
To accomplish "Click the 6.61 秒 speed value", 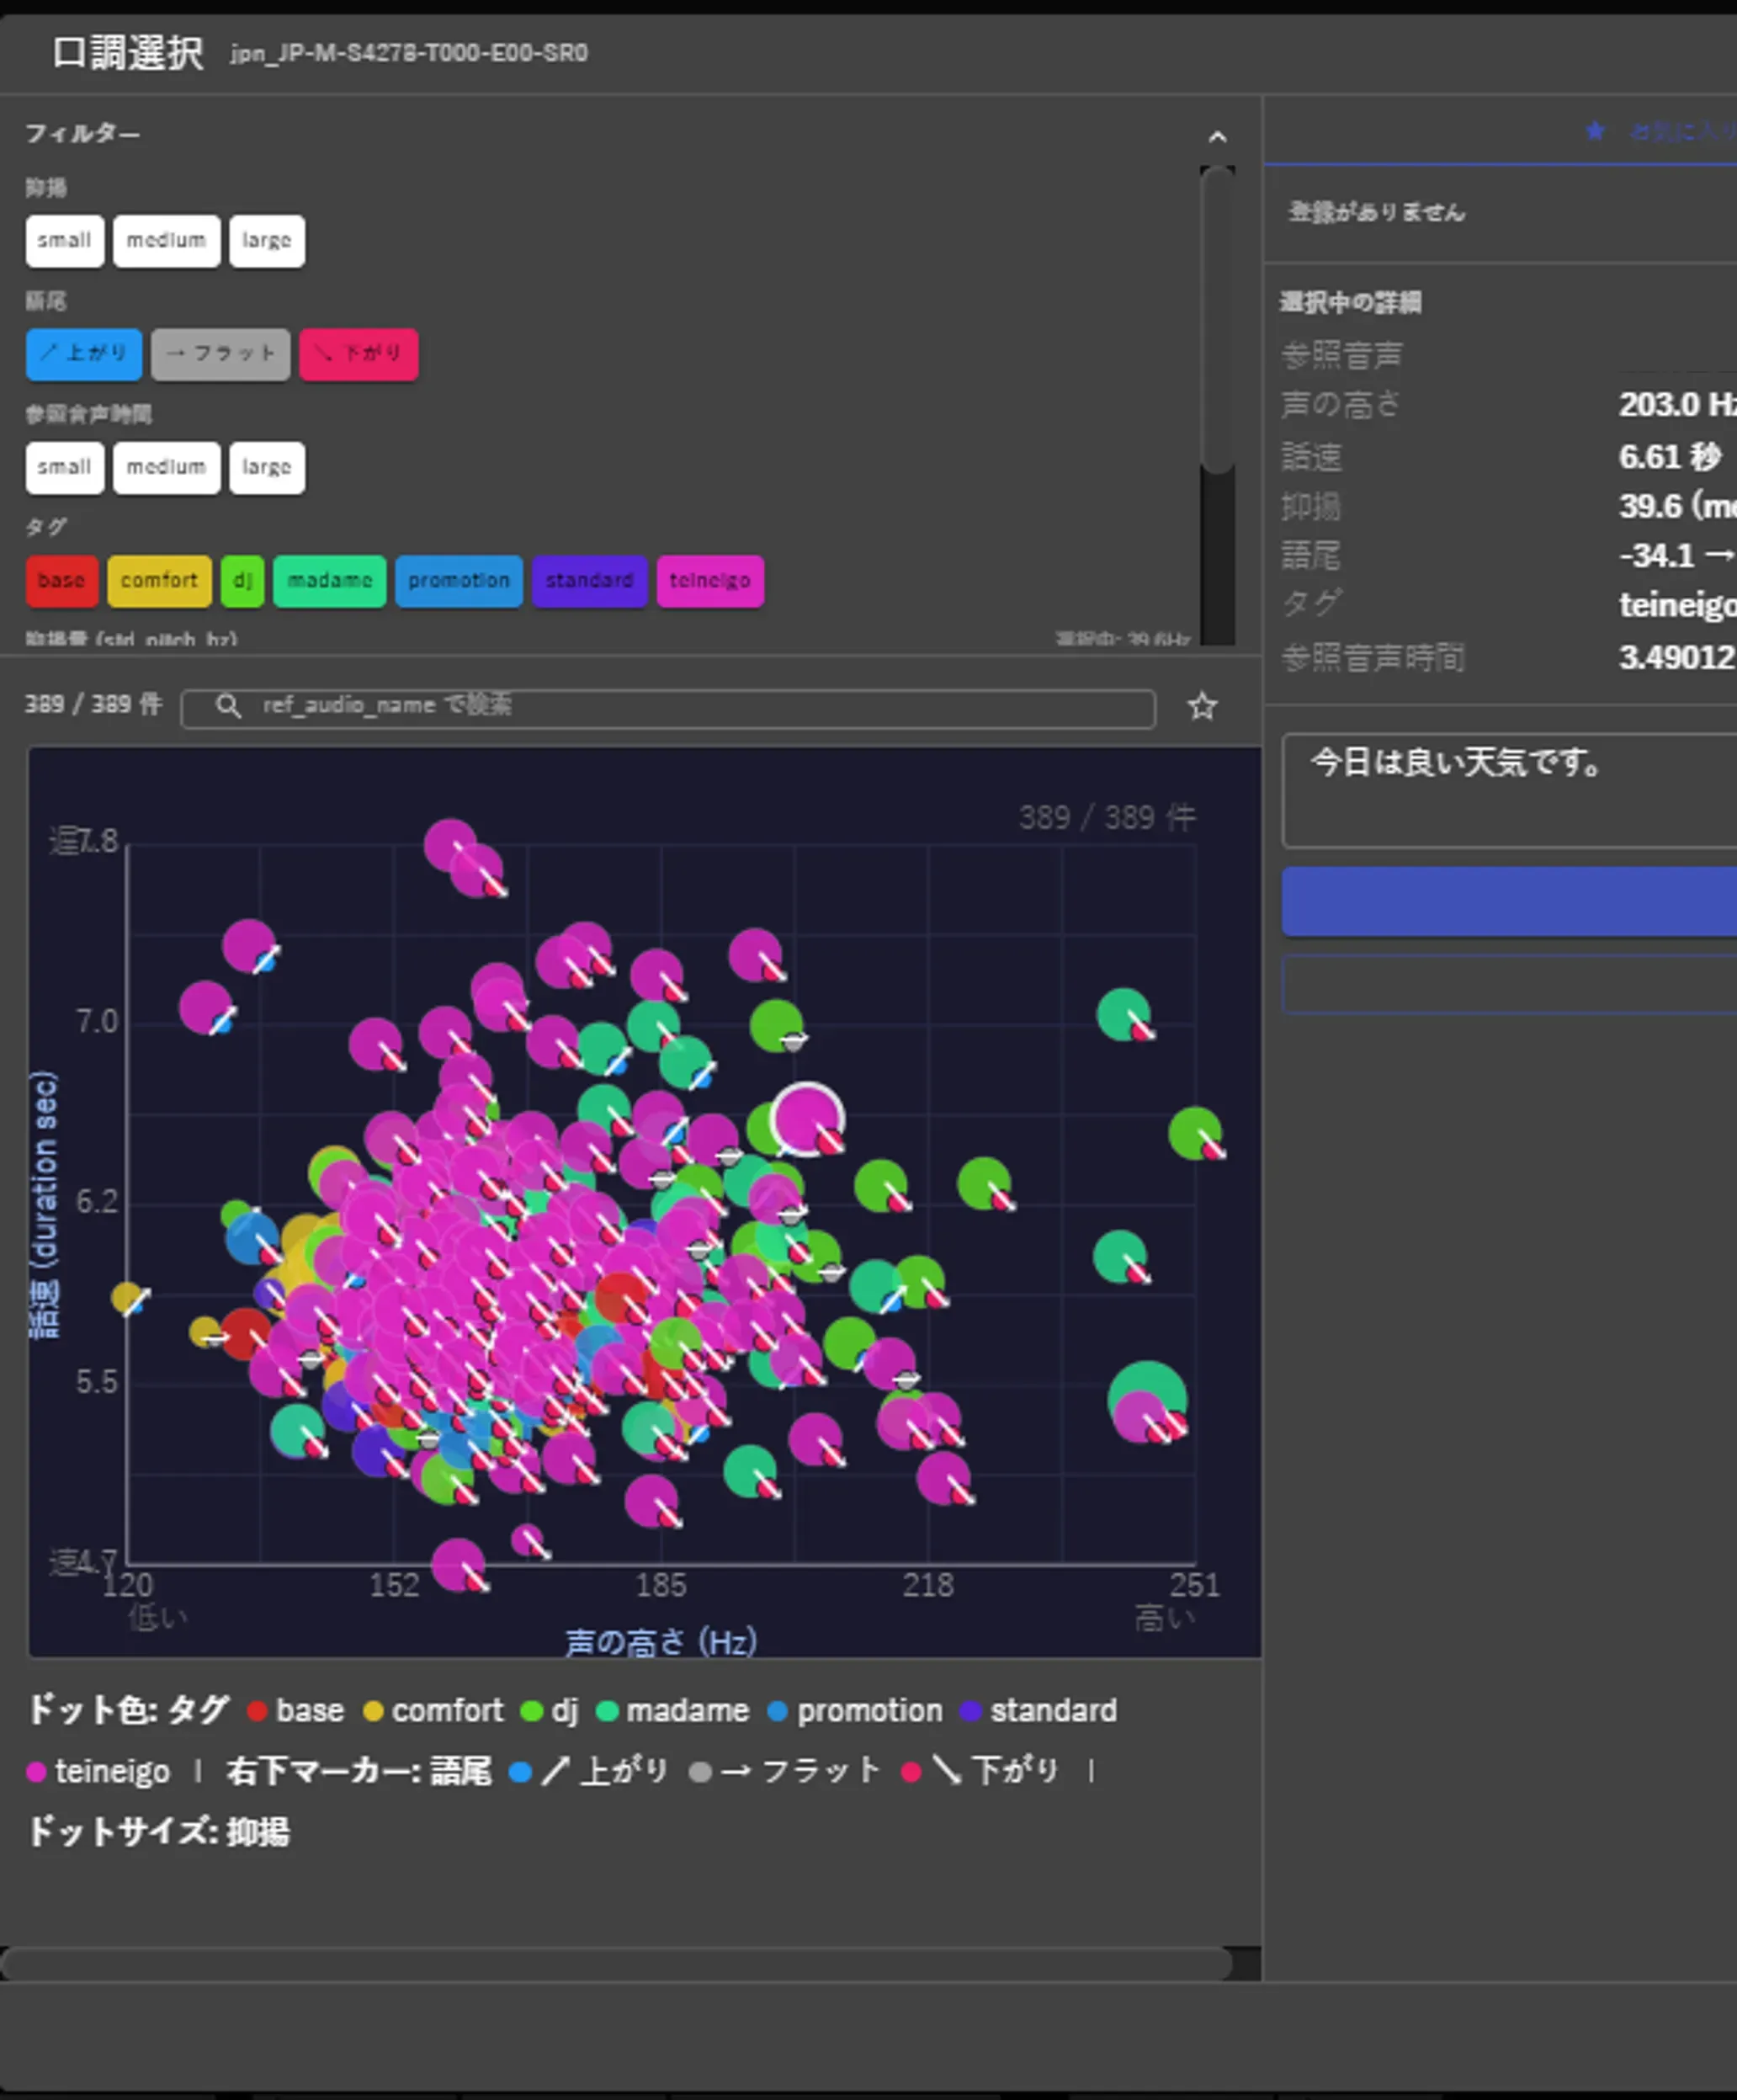I will tap(1669, 457).
